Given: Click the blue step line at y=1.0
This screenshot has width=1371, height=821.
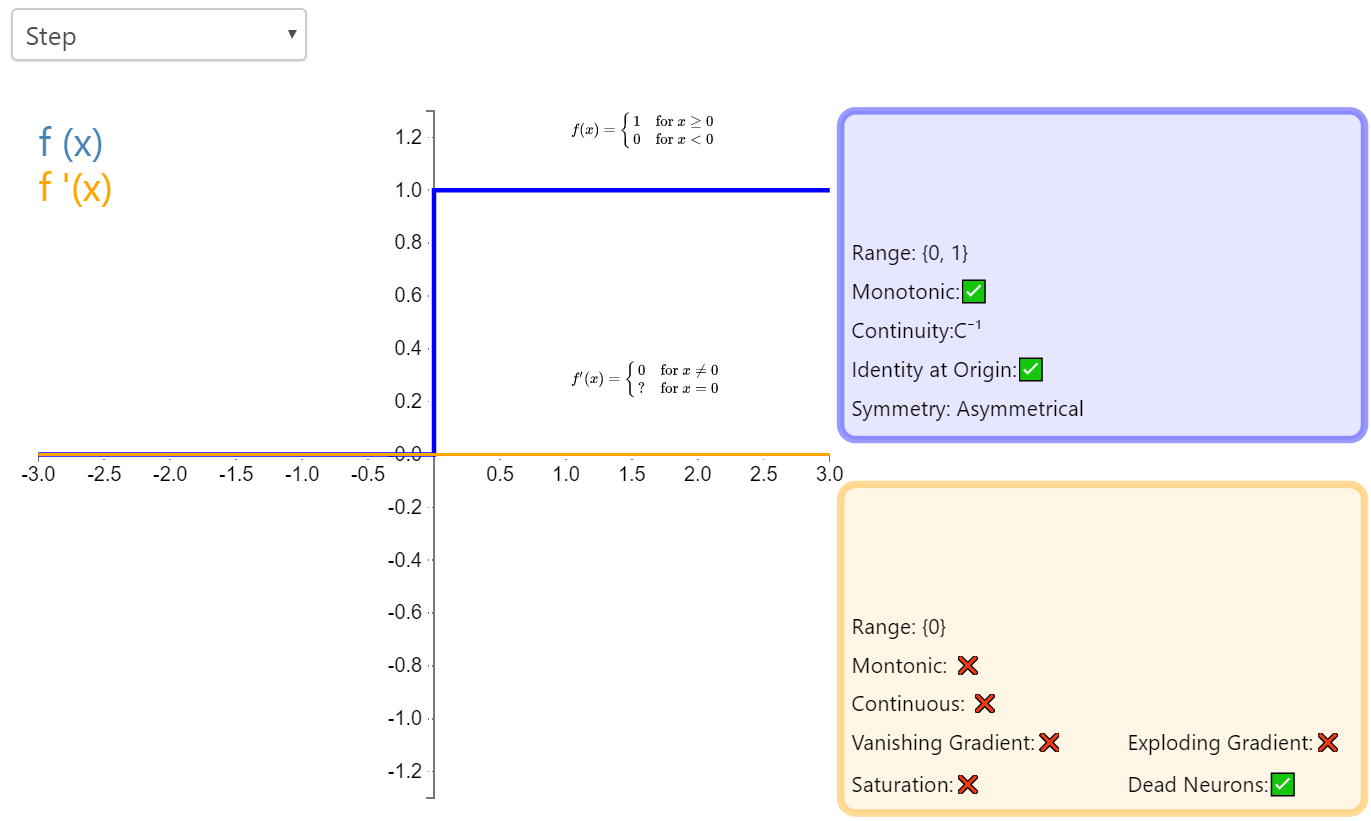Looking at the screenshot, I should pyautogui.click(x=630, y=190).
